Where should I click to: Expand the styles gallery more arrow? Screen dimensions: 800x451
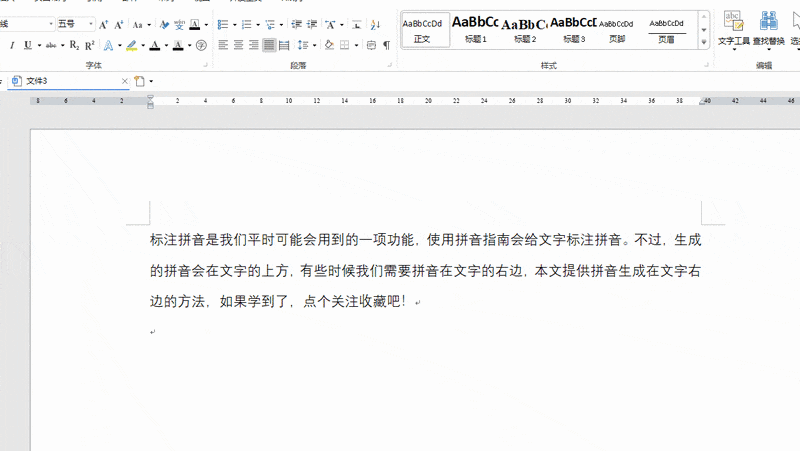tap(704, 42)
